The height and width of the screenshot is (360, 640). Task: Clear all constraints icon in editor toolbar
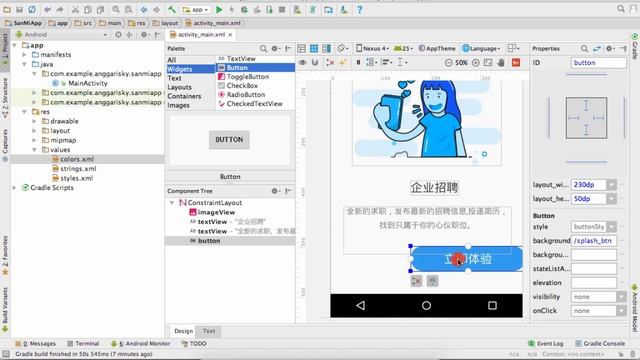coord(330,62)
